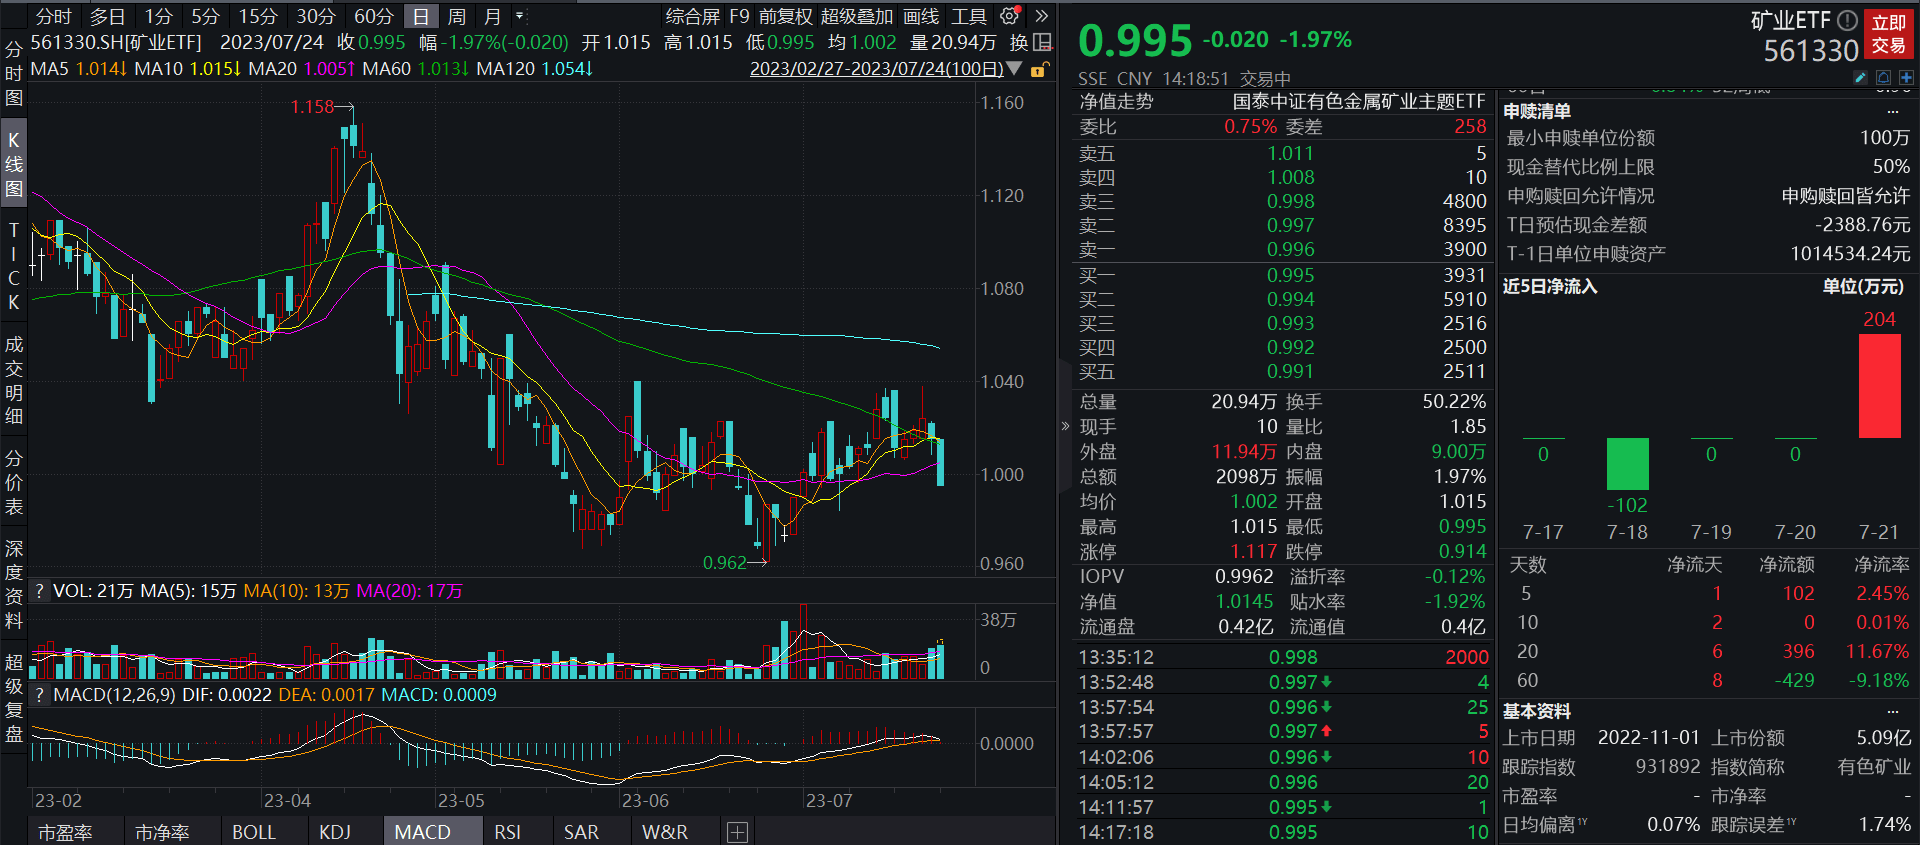Click the layout panel icon beside 换

[1042, 42]
